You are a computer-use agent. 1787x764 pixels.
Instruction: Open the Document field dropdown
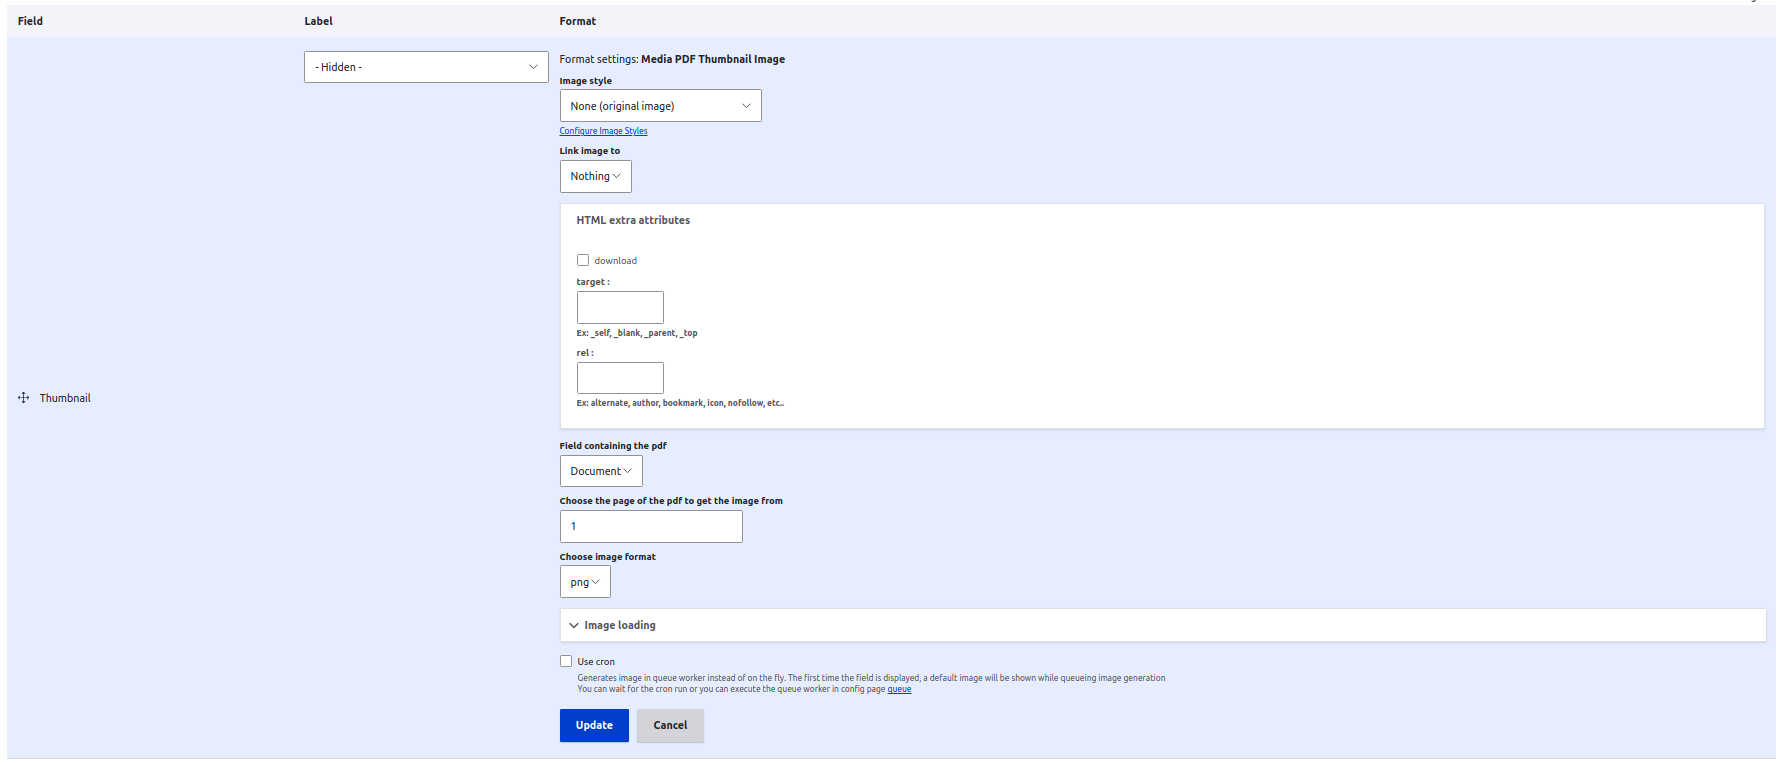[601, 471]
